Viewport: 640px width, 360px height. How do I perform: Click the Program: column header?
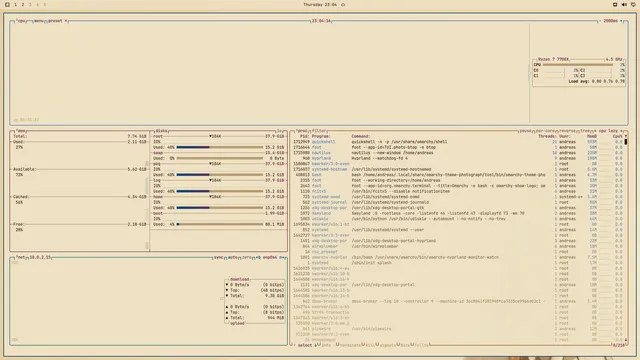coord(321,136)
